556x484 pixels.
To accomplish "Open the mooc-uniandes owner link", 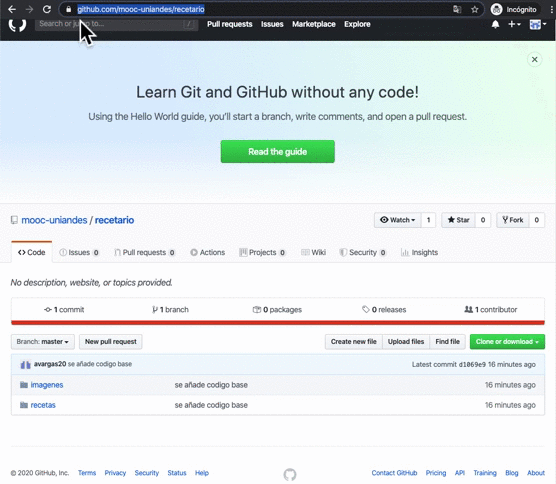I will pyautogui.click(x=54, y=220).
